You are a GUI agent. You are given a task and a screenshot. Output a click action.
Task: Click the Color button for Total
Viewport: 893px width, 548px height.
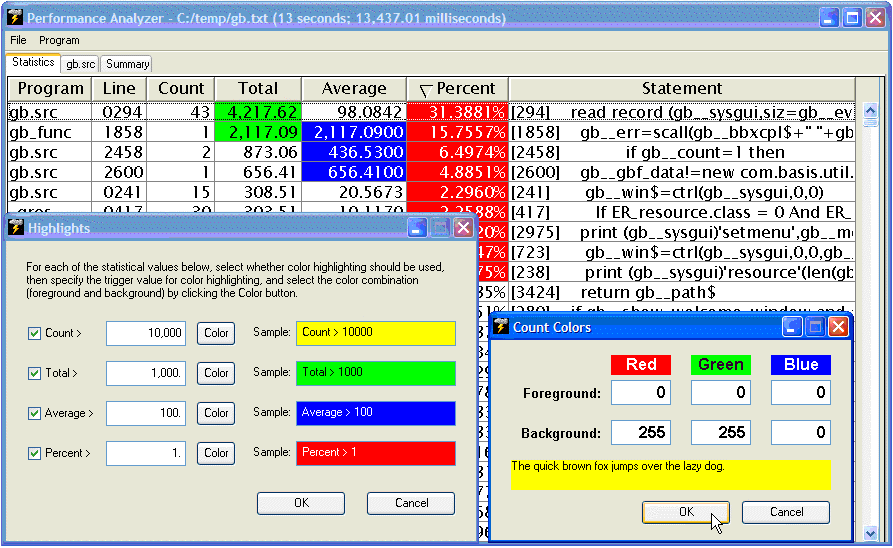[x=216, y=373]
